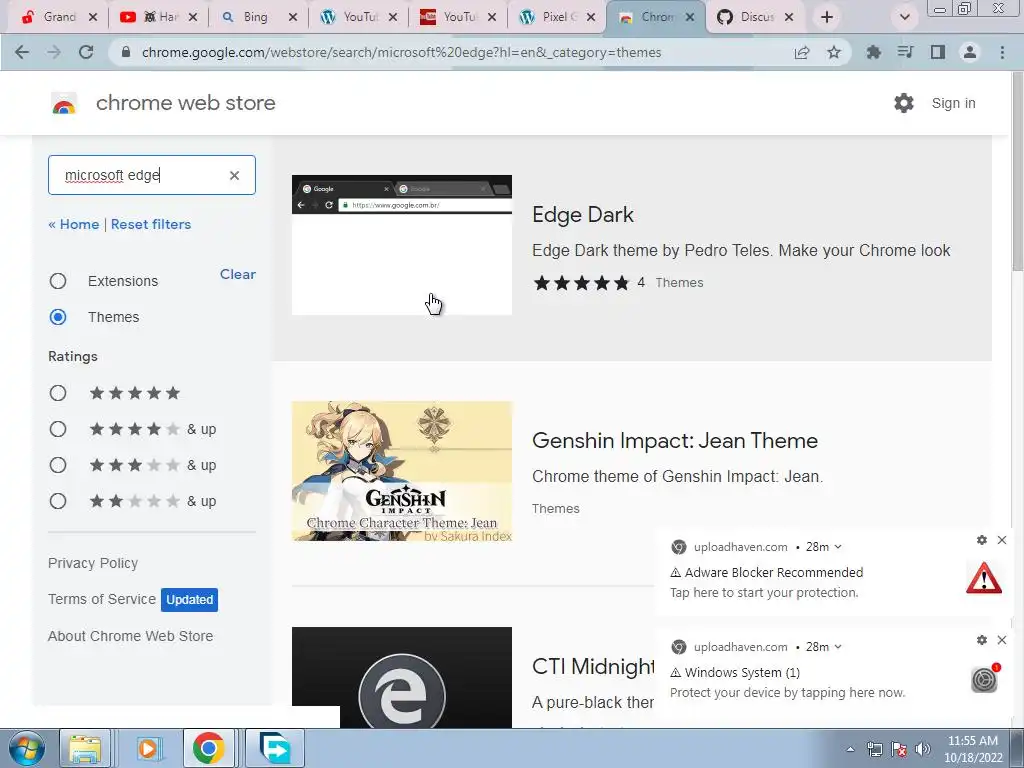Image resolution: width=1024 pixels, height=768 pixels.
Task: Switch to the first YouTu WordPress tab
Action: (359, 17)
